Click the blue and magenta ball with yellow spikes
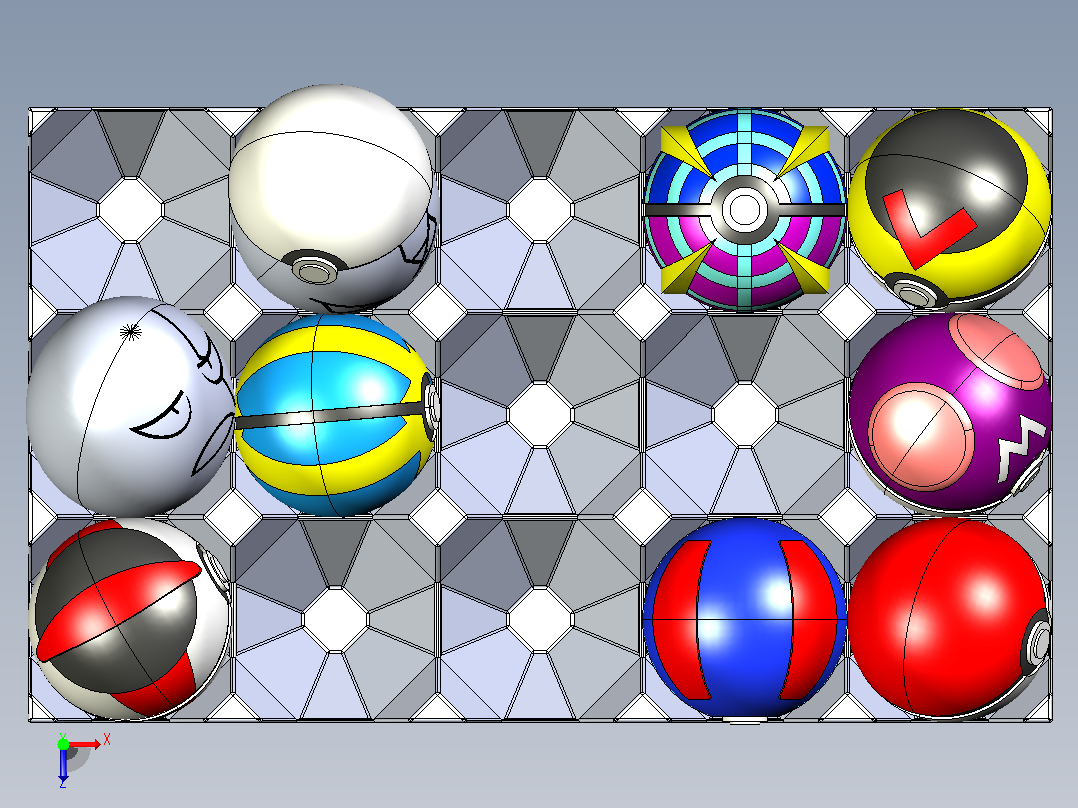The height and width of the screenshot is (808, 1078). point(745,210)
